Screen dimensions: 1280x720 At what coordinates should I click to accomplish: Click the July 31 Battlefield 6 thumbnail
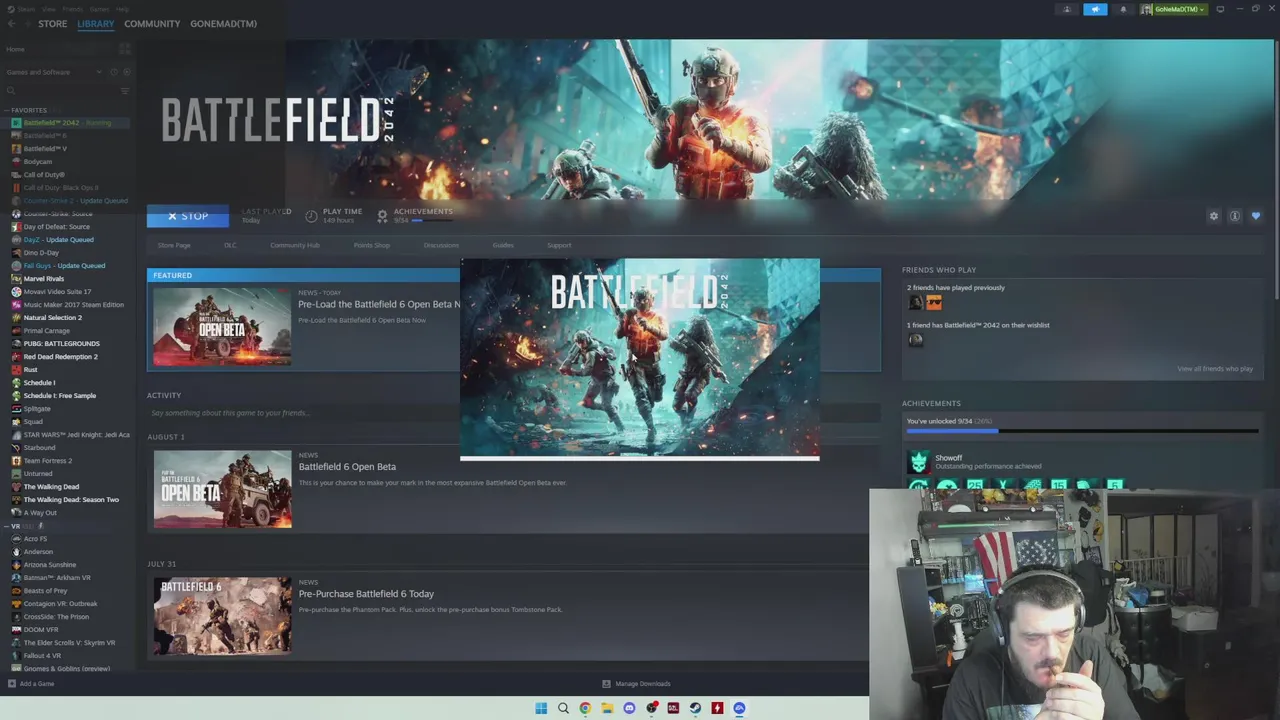click(x=222, y=616)
